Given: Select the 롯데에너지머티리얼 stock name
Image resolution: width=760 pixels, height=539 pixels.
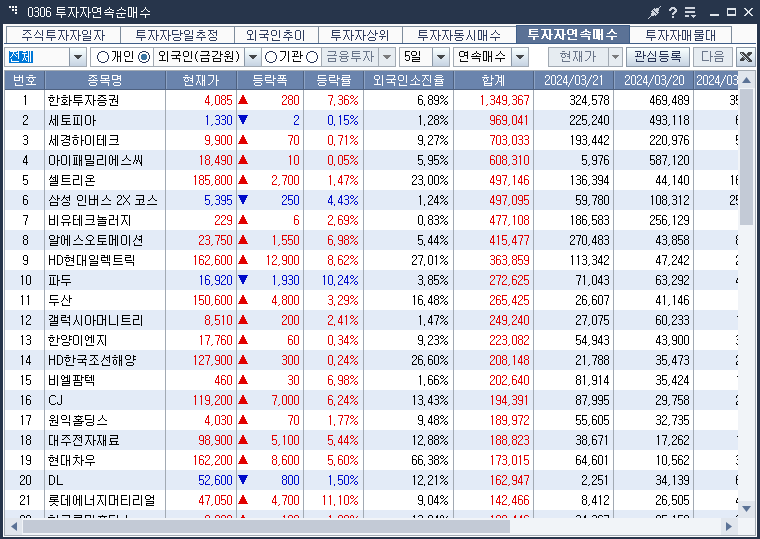Looking at the screenshot, I should click(x=101, y=500).
